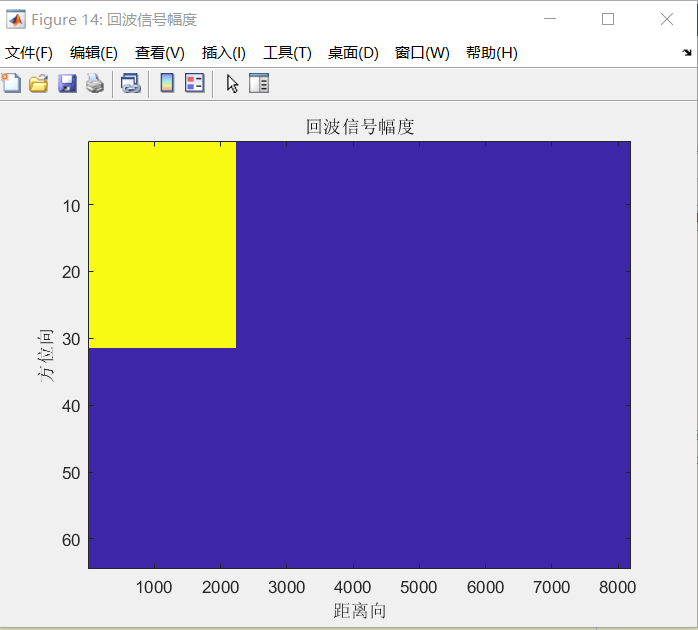Click the x-axis tick label 1000
The width and height of the screenshot is (698, 630).
click(154, 588)
